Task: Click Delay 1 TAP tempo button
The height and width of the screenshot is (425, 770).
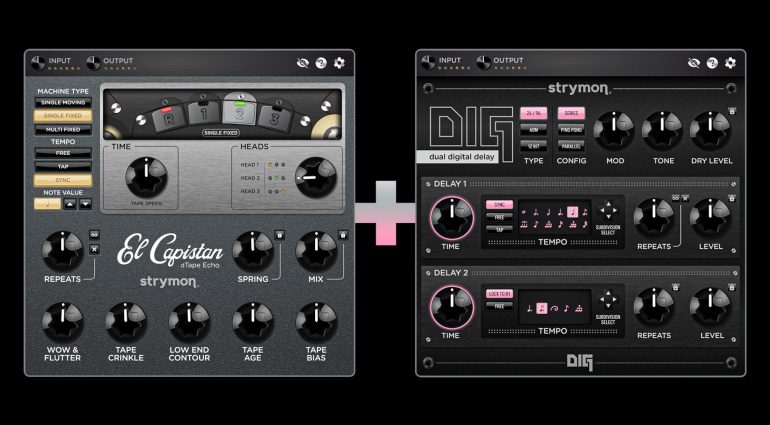Action: pos(499,228)
